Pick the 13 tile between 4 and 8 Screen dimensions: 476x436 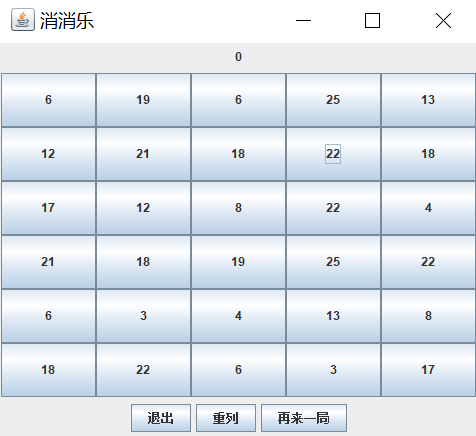333,316
